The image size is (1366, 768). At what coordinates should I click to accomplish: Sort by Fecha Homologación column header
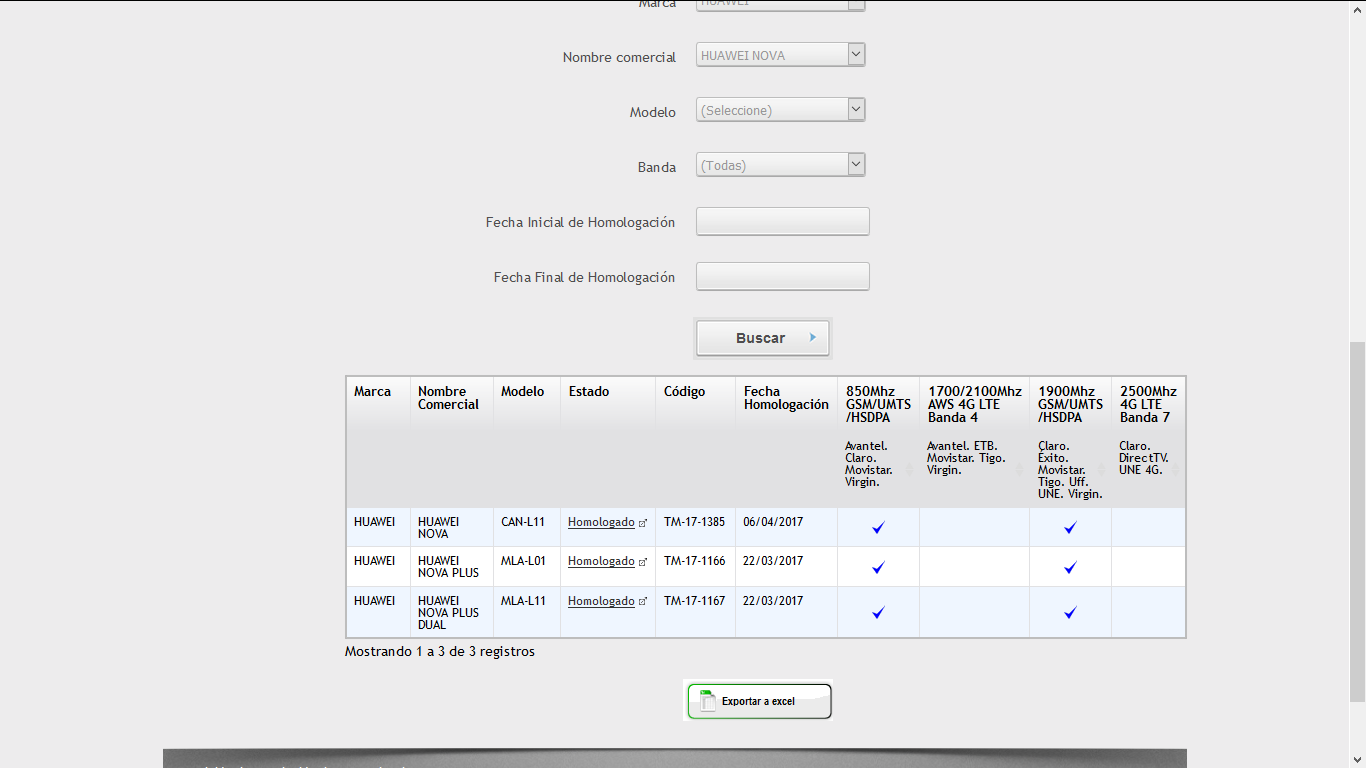[x=787, y=442]
